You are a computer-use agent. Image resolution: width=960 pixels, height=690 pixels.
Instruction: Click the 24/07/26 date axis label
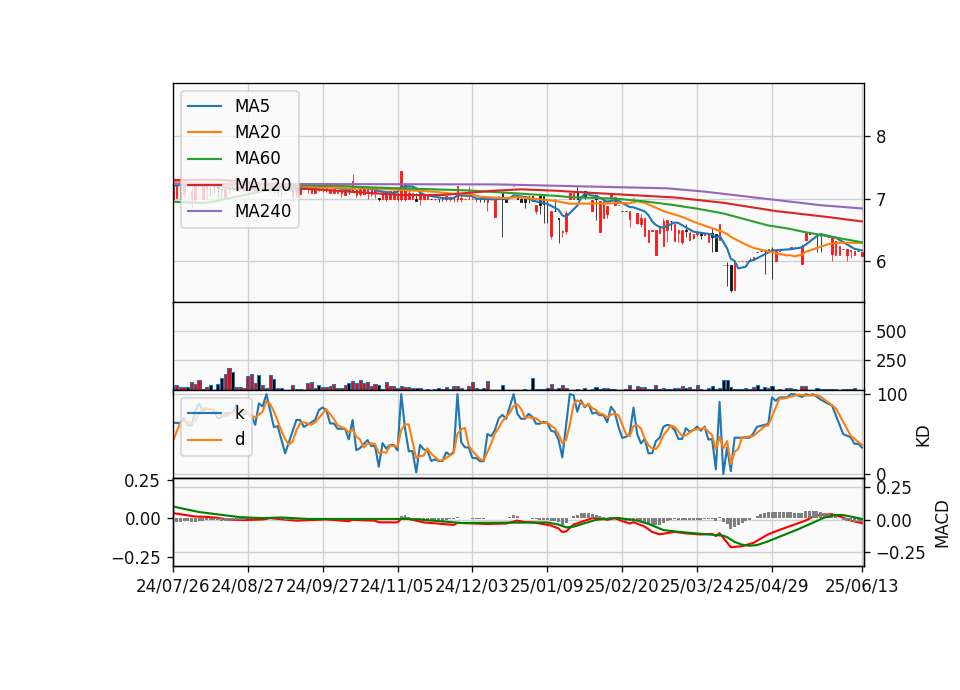point(173,586)
